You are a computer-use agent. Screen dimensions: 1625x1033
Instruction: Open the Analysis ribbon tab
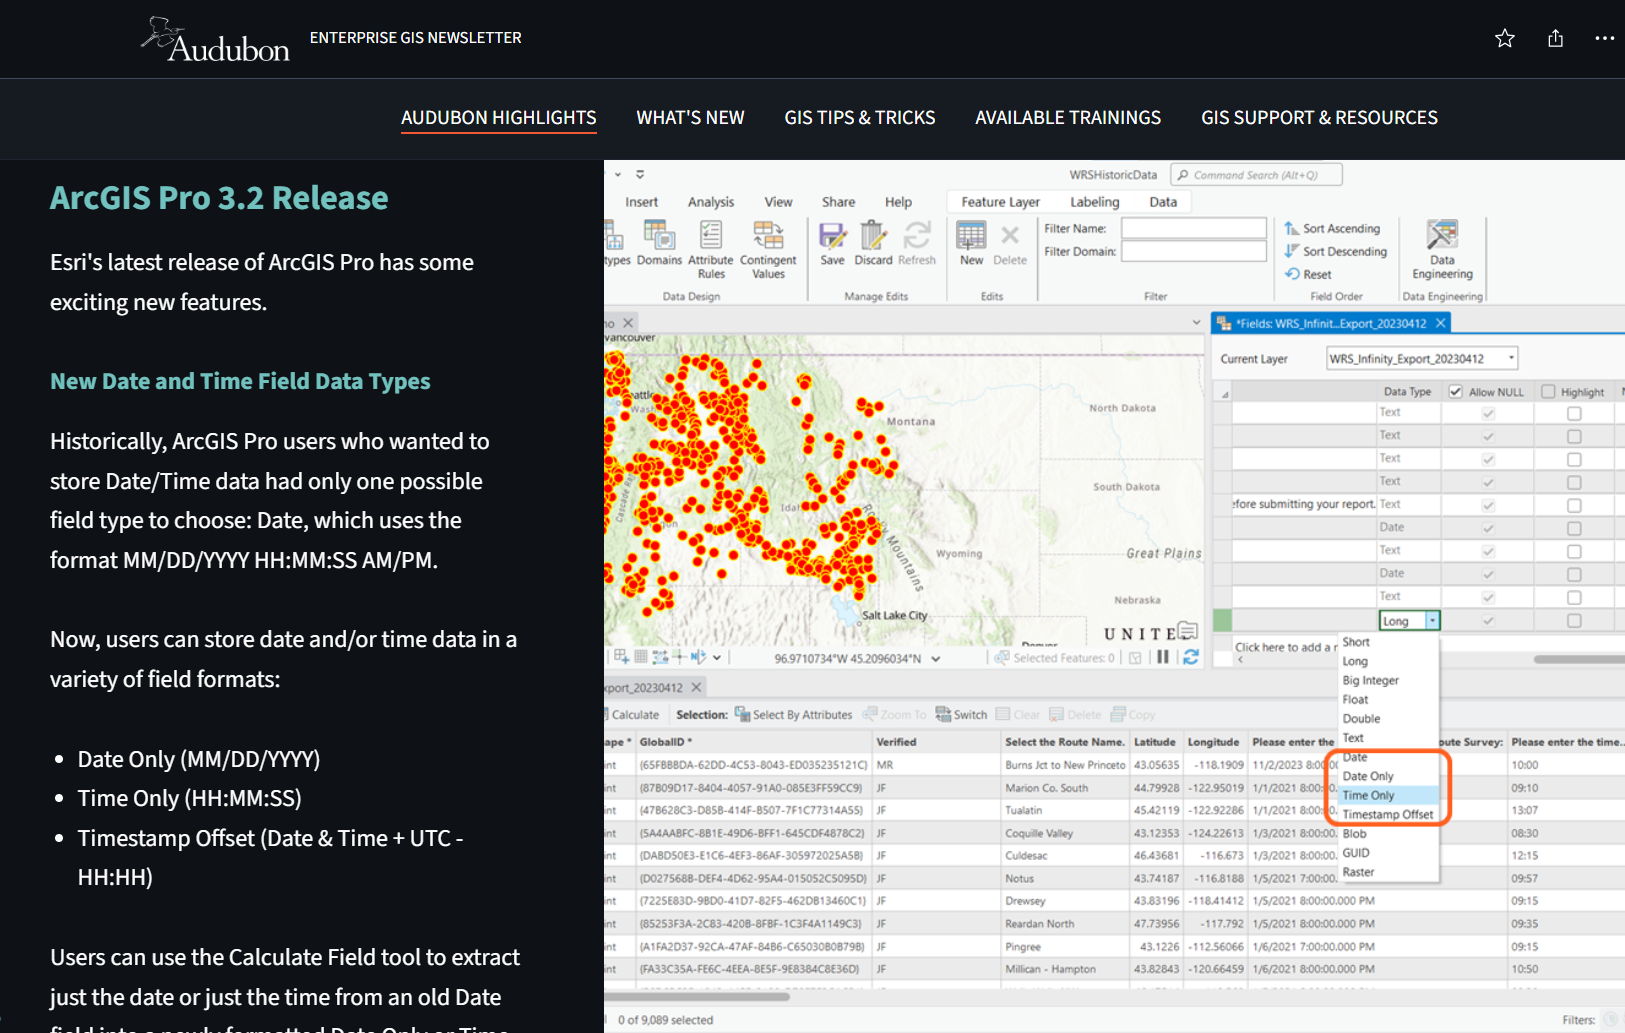coord(711,202)
